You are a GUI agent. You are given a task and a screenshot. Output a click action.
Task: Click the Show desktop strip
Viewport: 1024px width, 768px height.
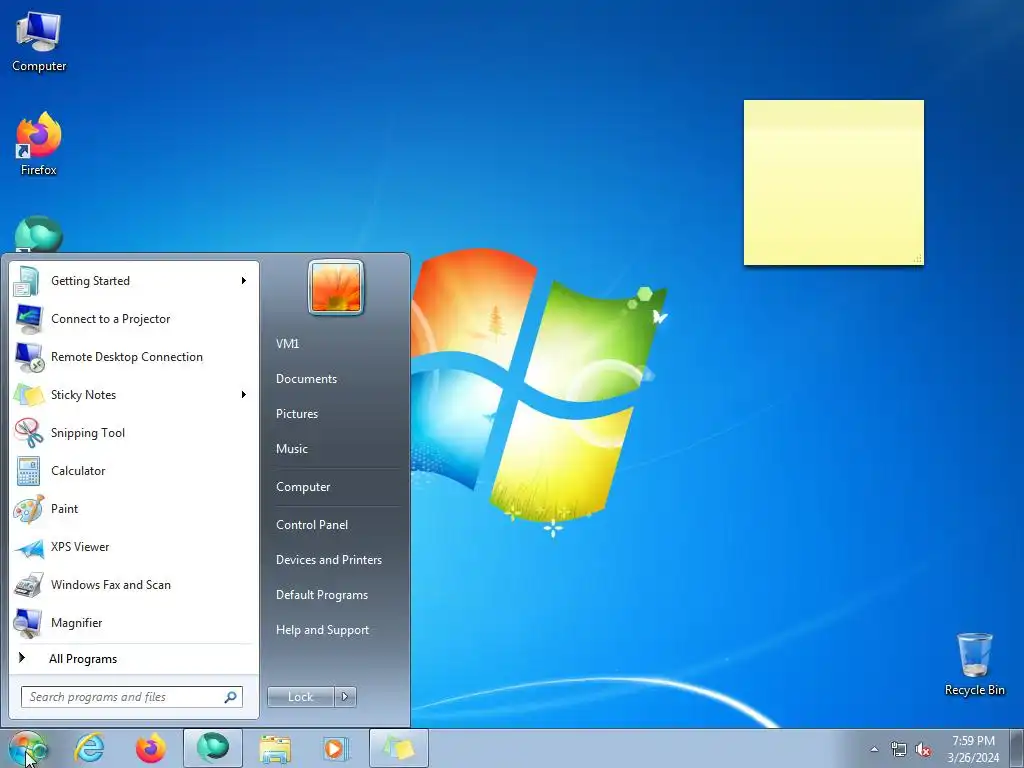coord(1016,749)
